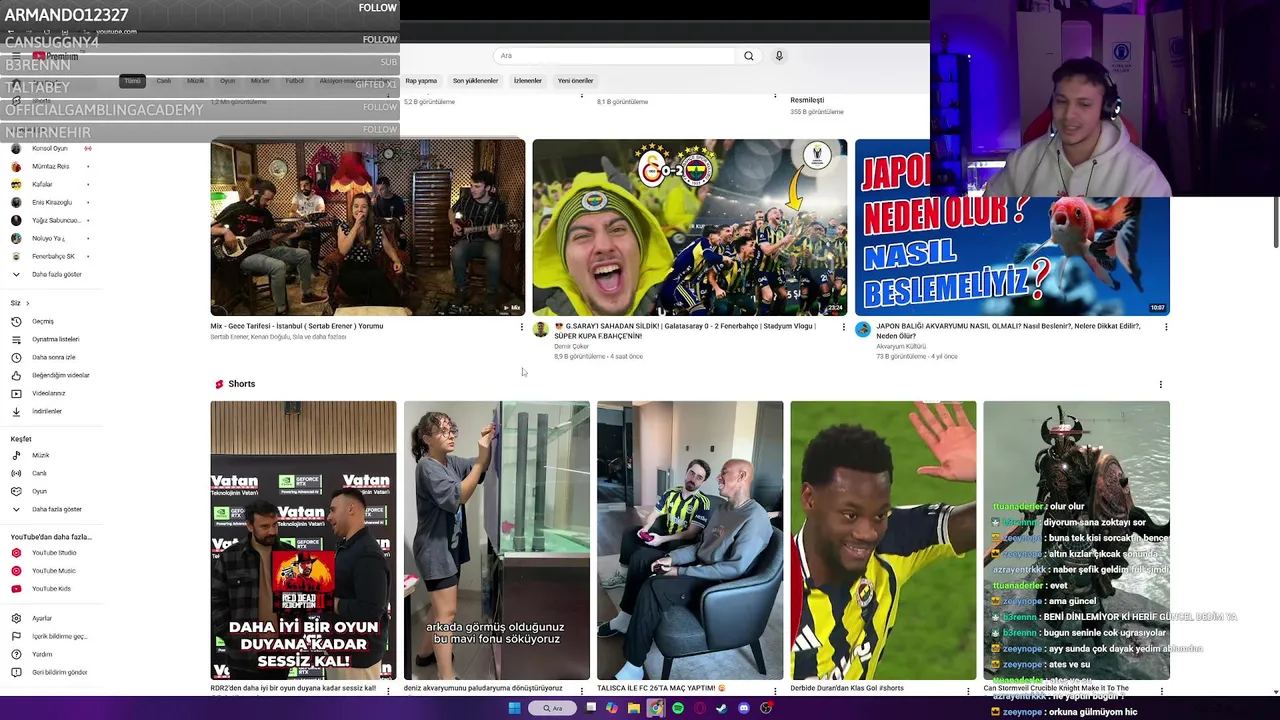Open İçerik bildirme geçmişi report history

point(50,636)
